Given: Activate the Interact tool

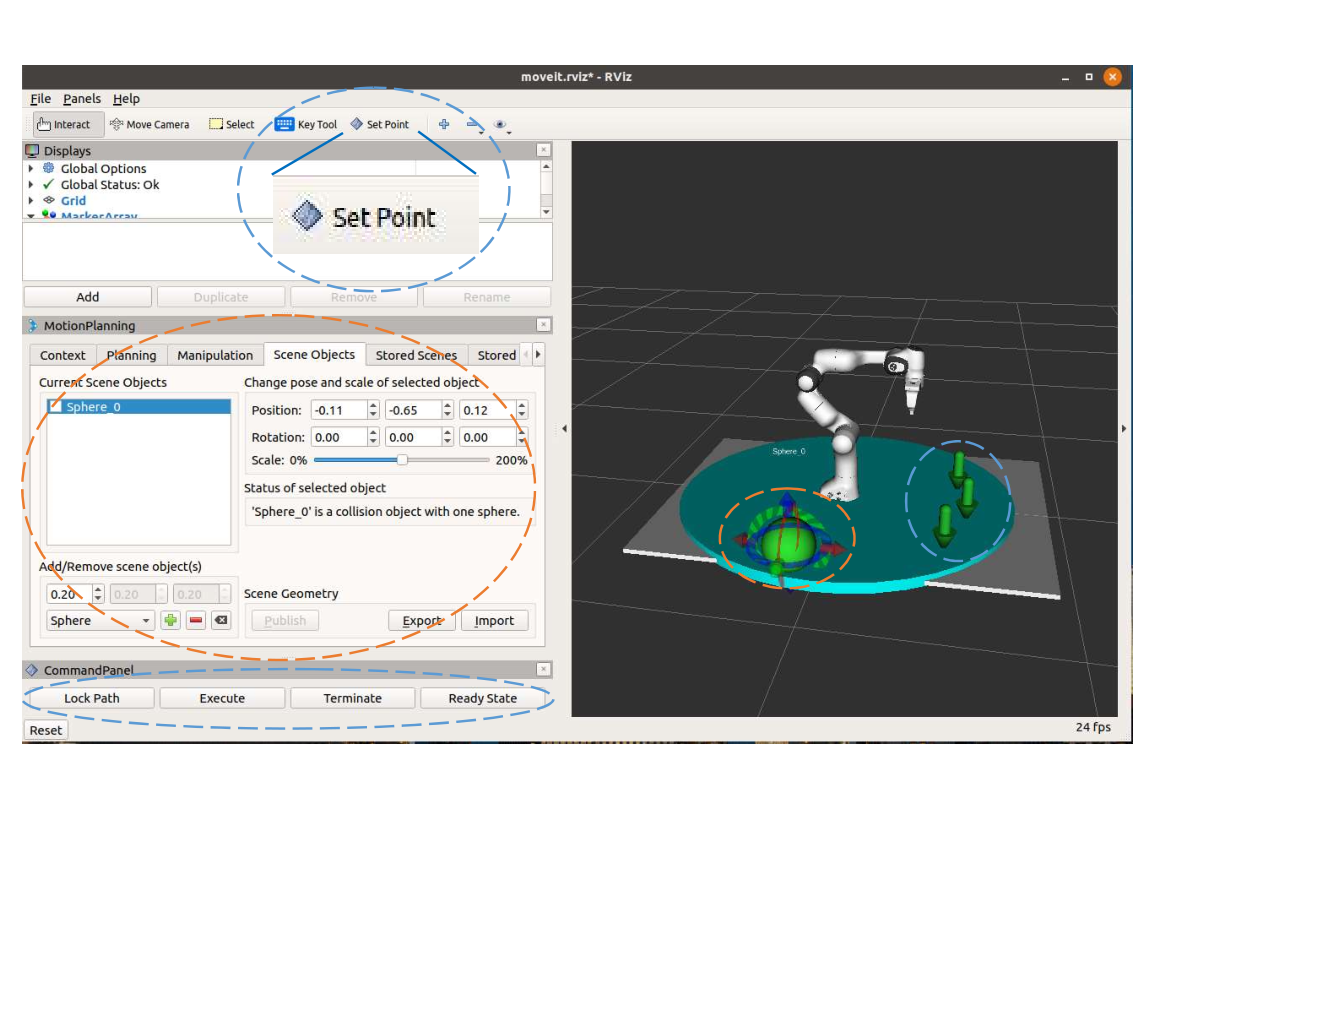Looking at the screenshot, I should pos(64,125).
